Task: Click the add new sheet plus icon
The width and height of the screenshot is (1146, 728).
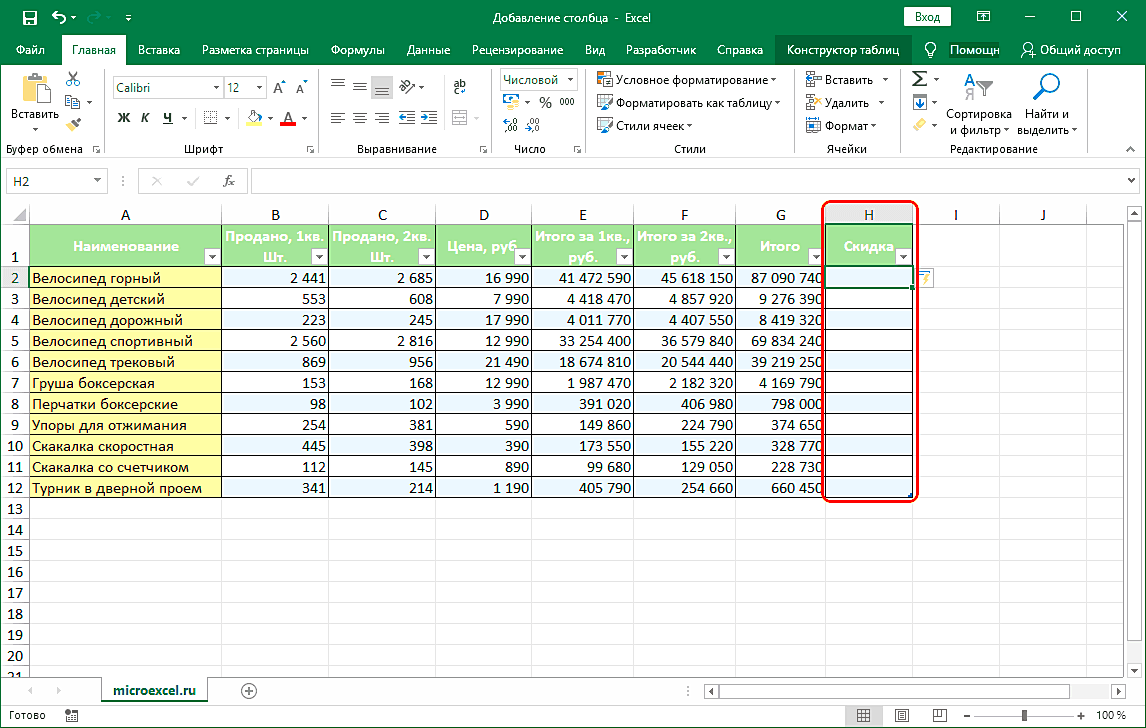Action: [x=249, y=690]
